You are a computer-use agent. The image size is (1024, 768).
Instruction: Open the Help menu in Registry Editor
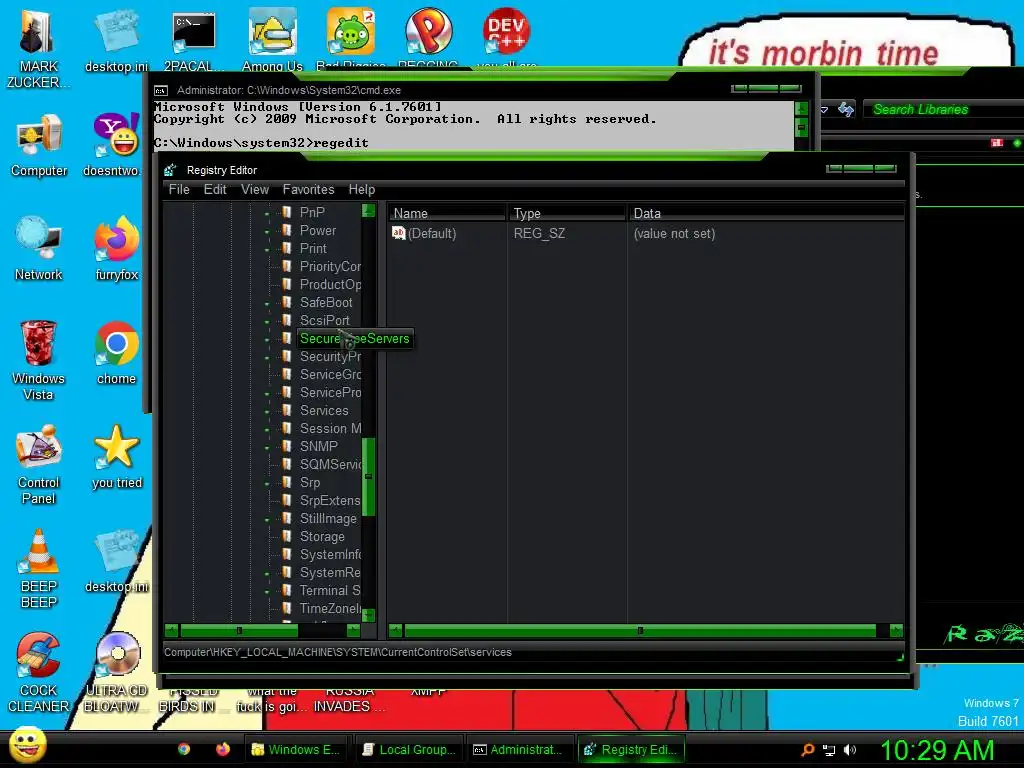tap(362, 189)
